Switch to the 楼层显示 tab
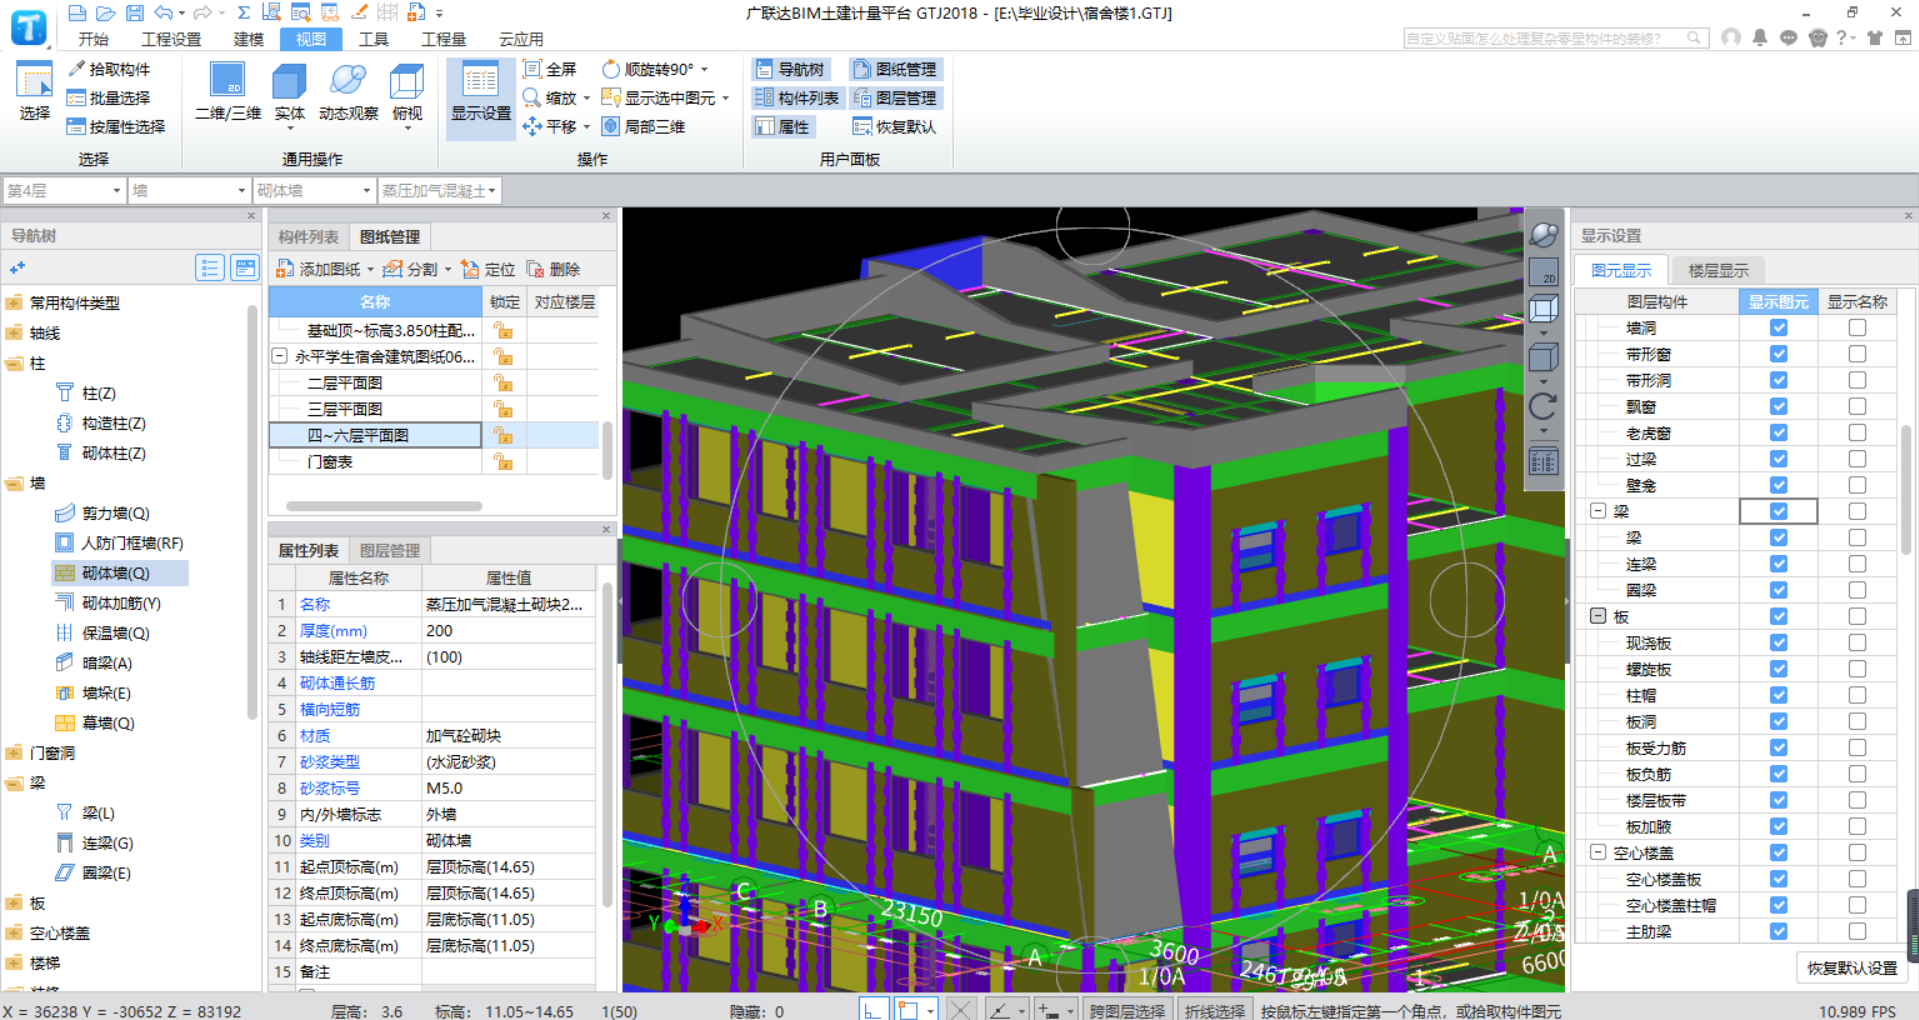Viewport: 1919px width, 1020px height. [1718, 270]
